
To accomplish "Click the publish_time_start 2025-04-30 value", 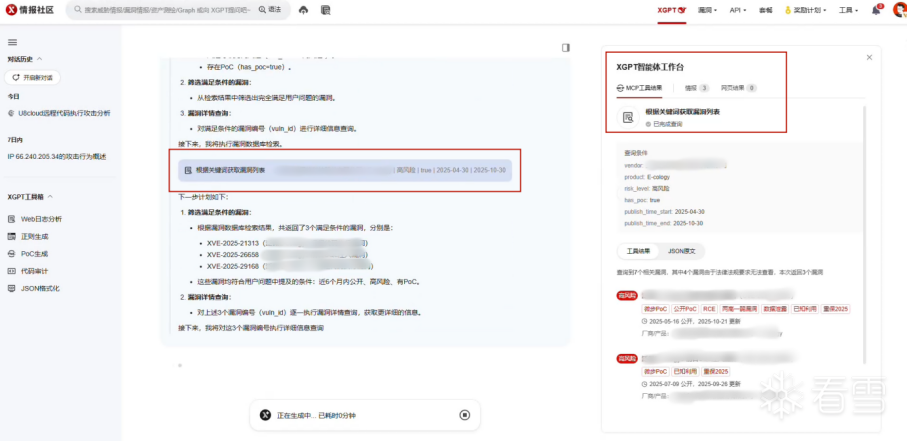I will pyautogui.click(x=690, y=212).
